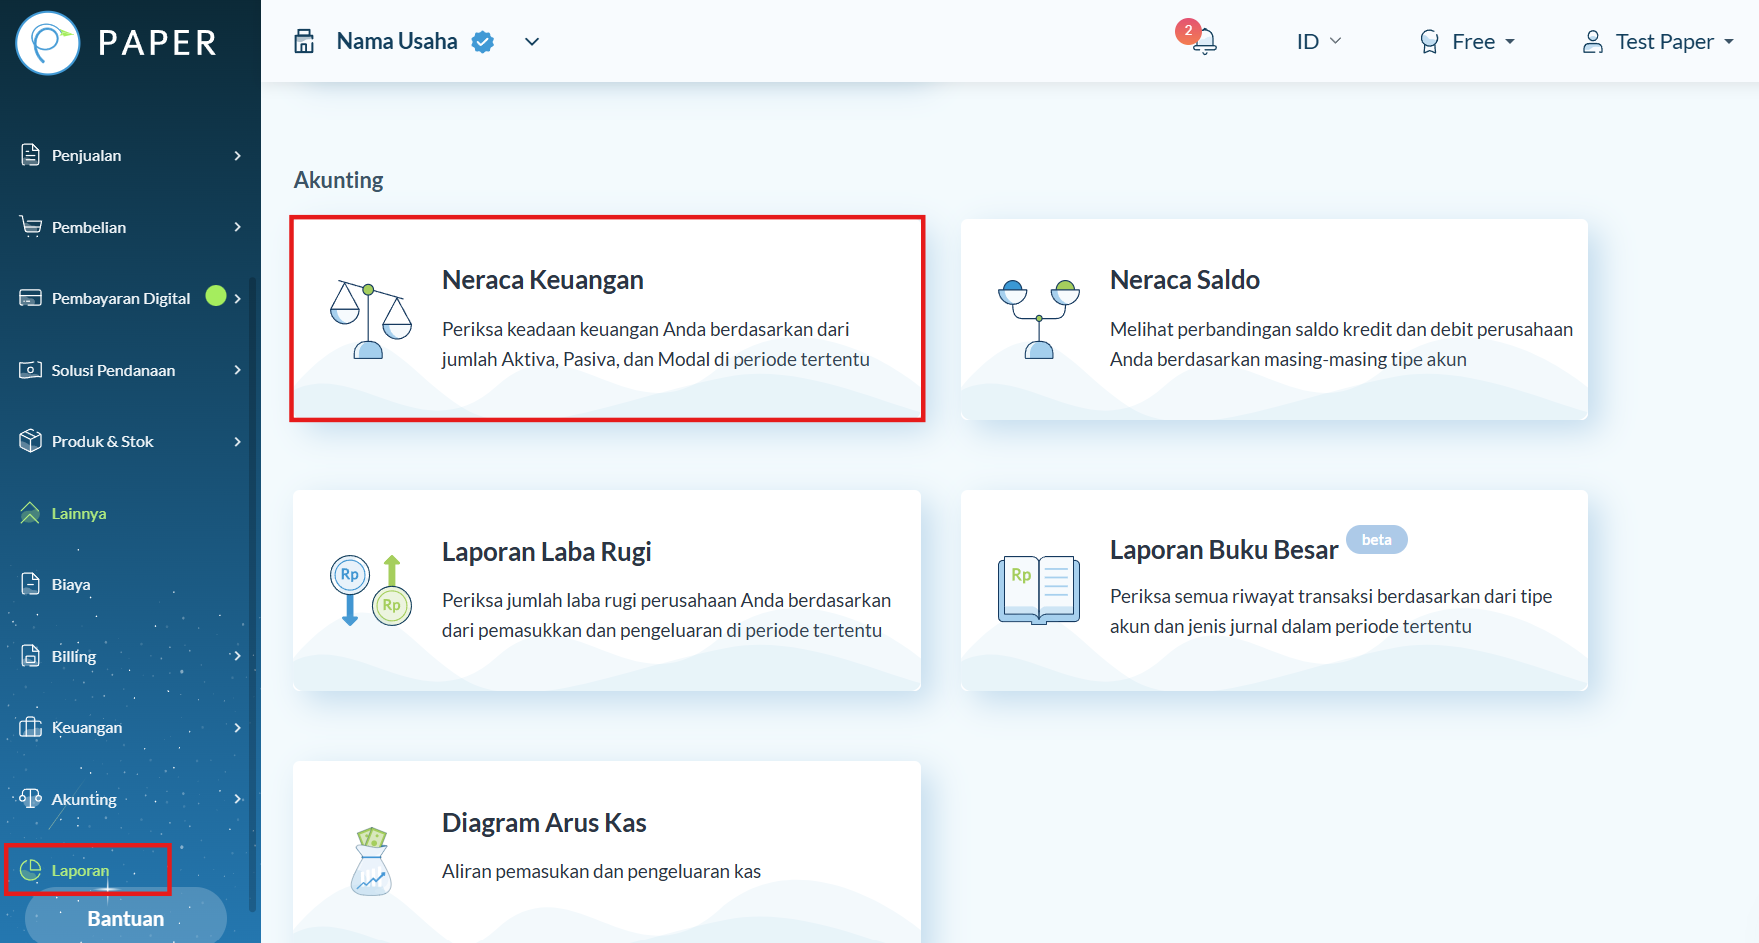The image size is (1759, 943).
Task: Collapse the Lainnya sidebar section
Action: coord(78,513)
